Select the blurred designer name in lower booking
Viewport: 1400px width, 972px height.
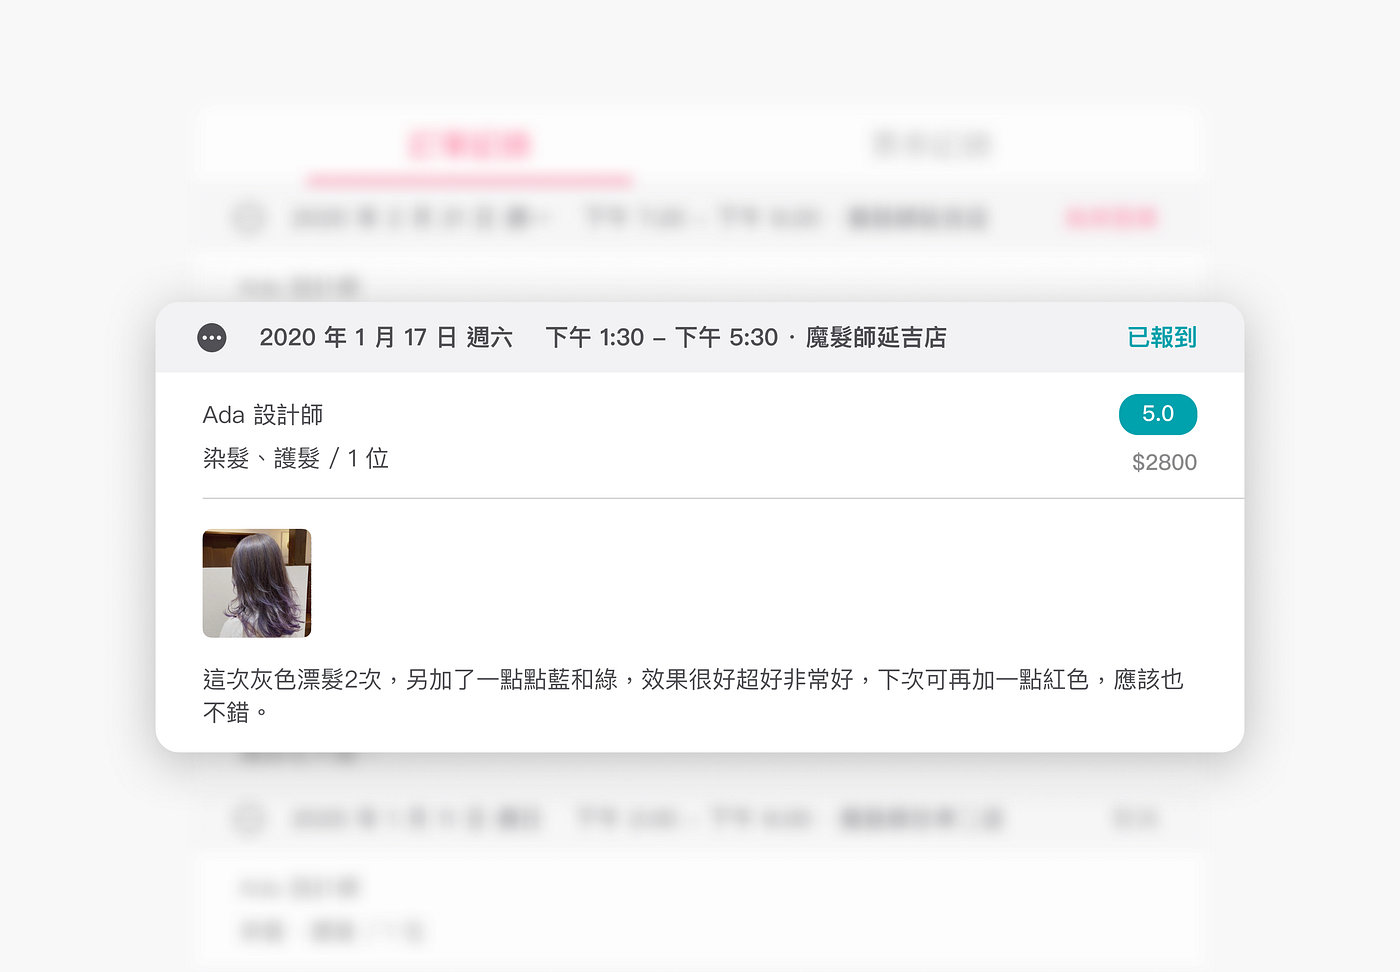pos(299,887)
